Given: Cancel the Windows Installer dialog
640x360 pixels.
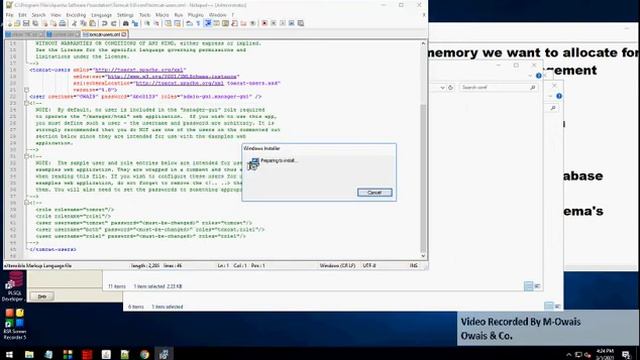Looking at the screenshot, I should pos(375,192).
